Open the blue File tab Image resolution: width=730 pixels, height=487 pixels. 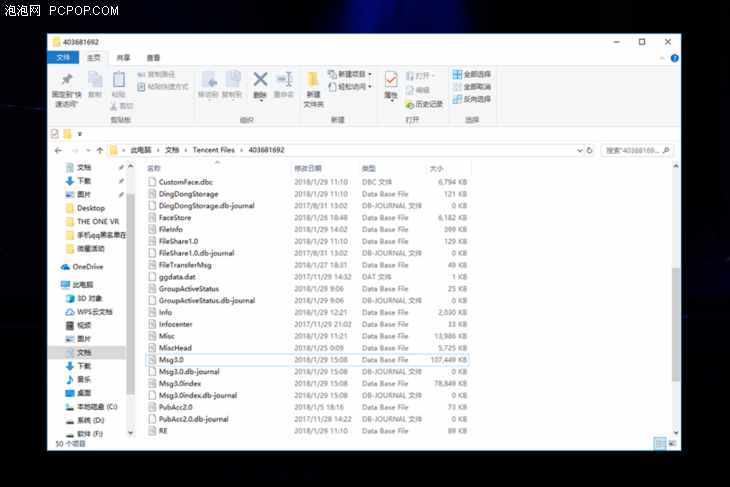pos(63,58)
